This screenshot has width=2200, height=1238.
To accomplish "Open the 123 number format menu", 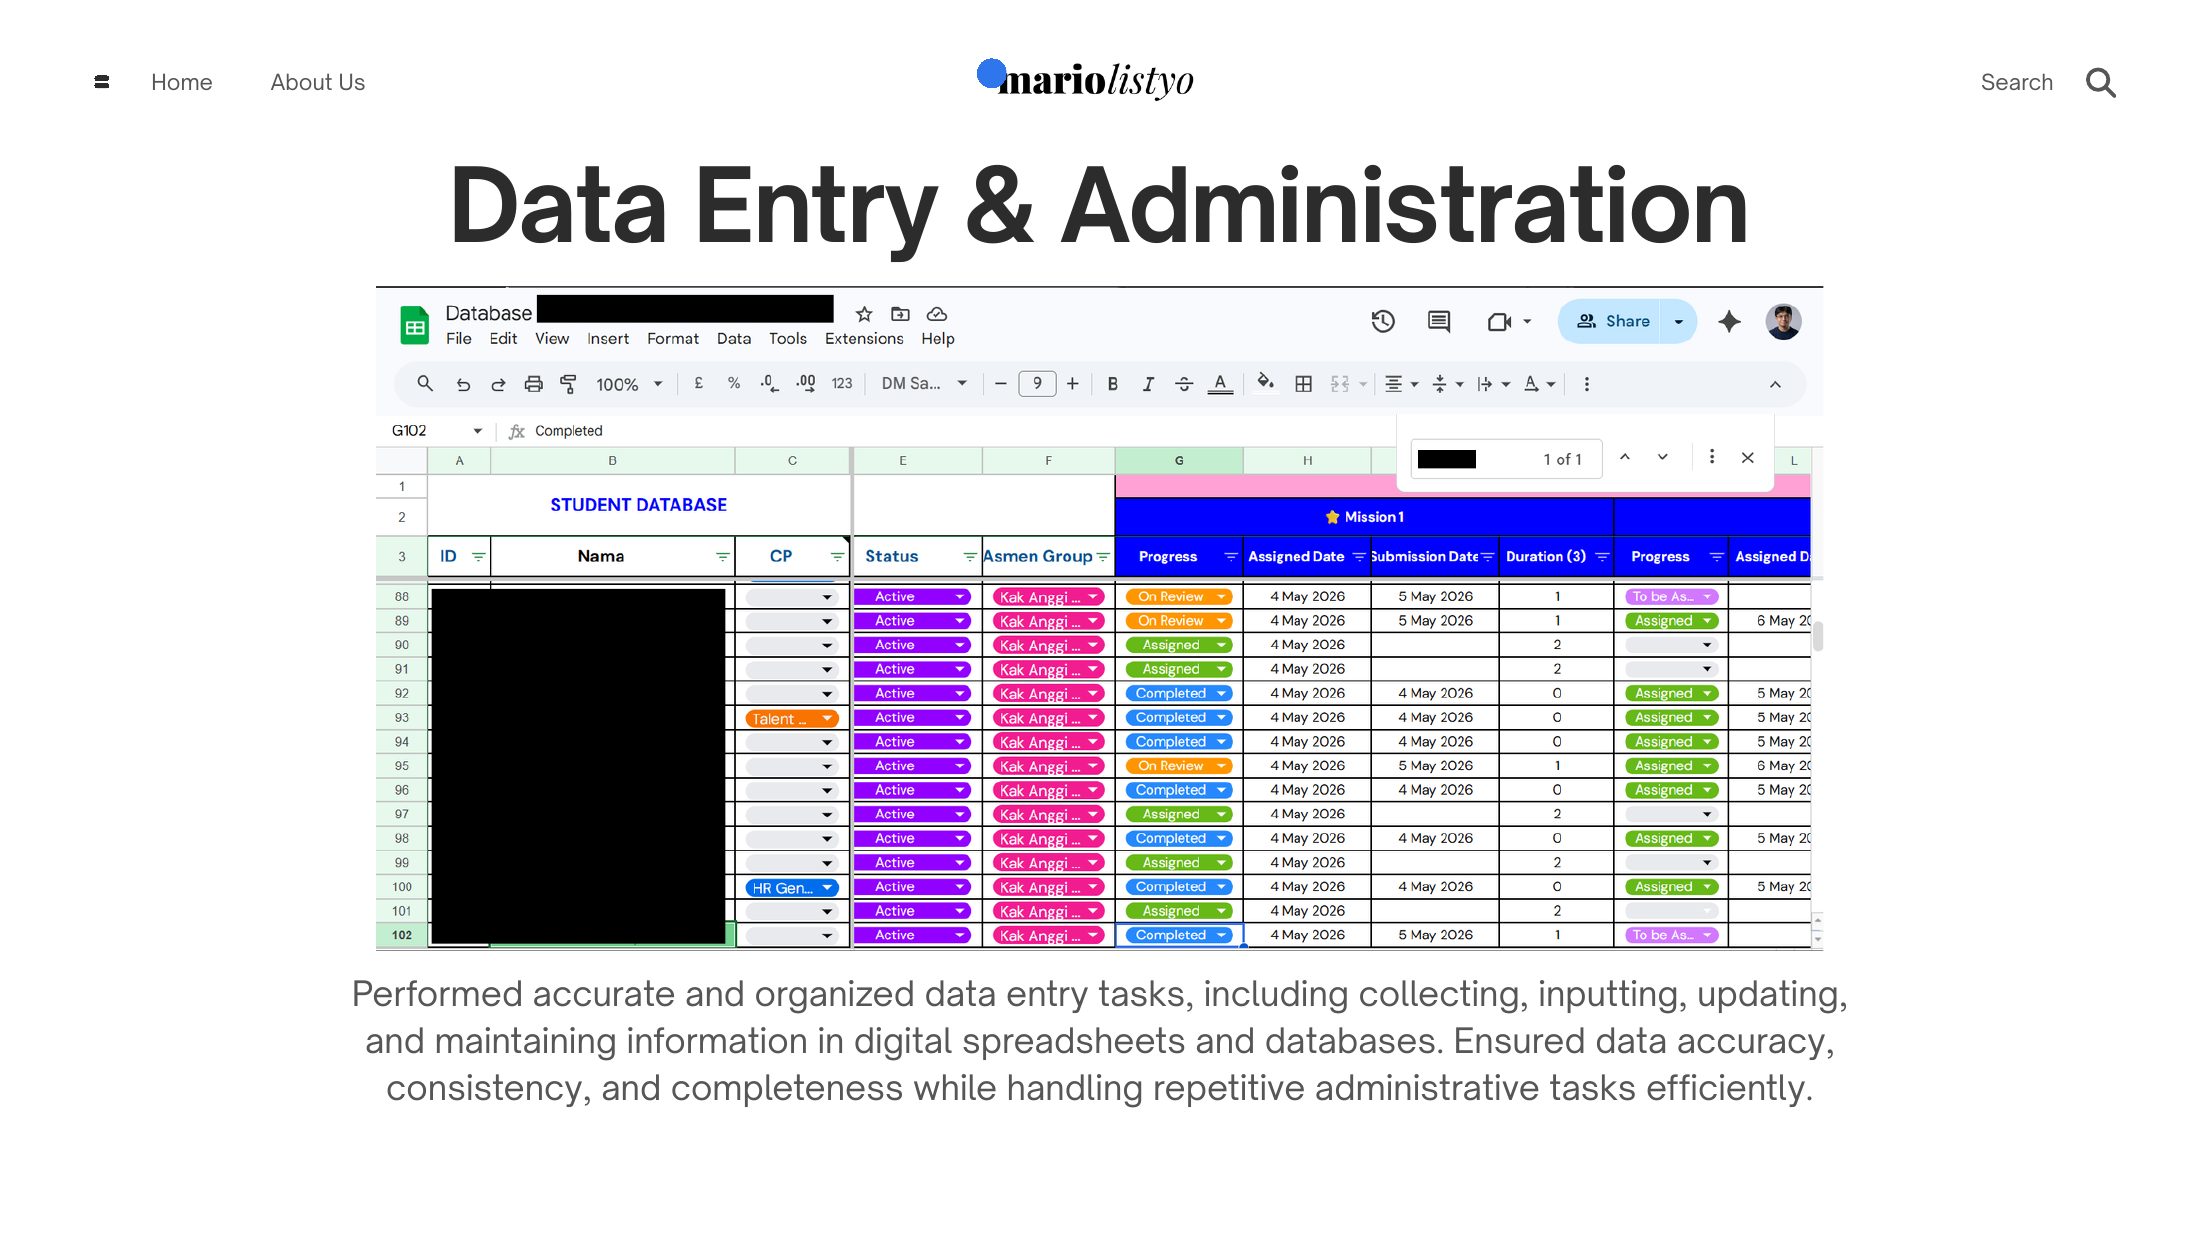I will click(842, 383).
